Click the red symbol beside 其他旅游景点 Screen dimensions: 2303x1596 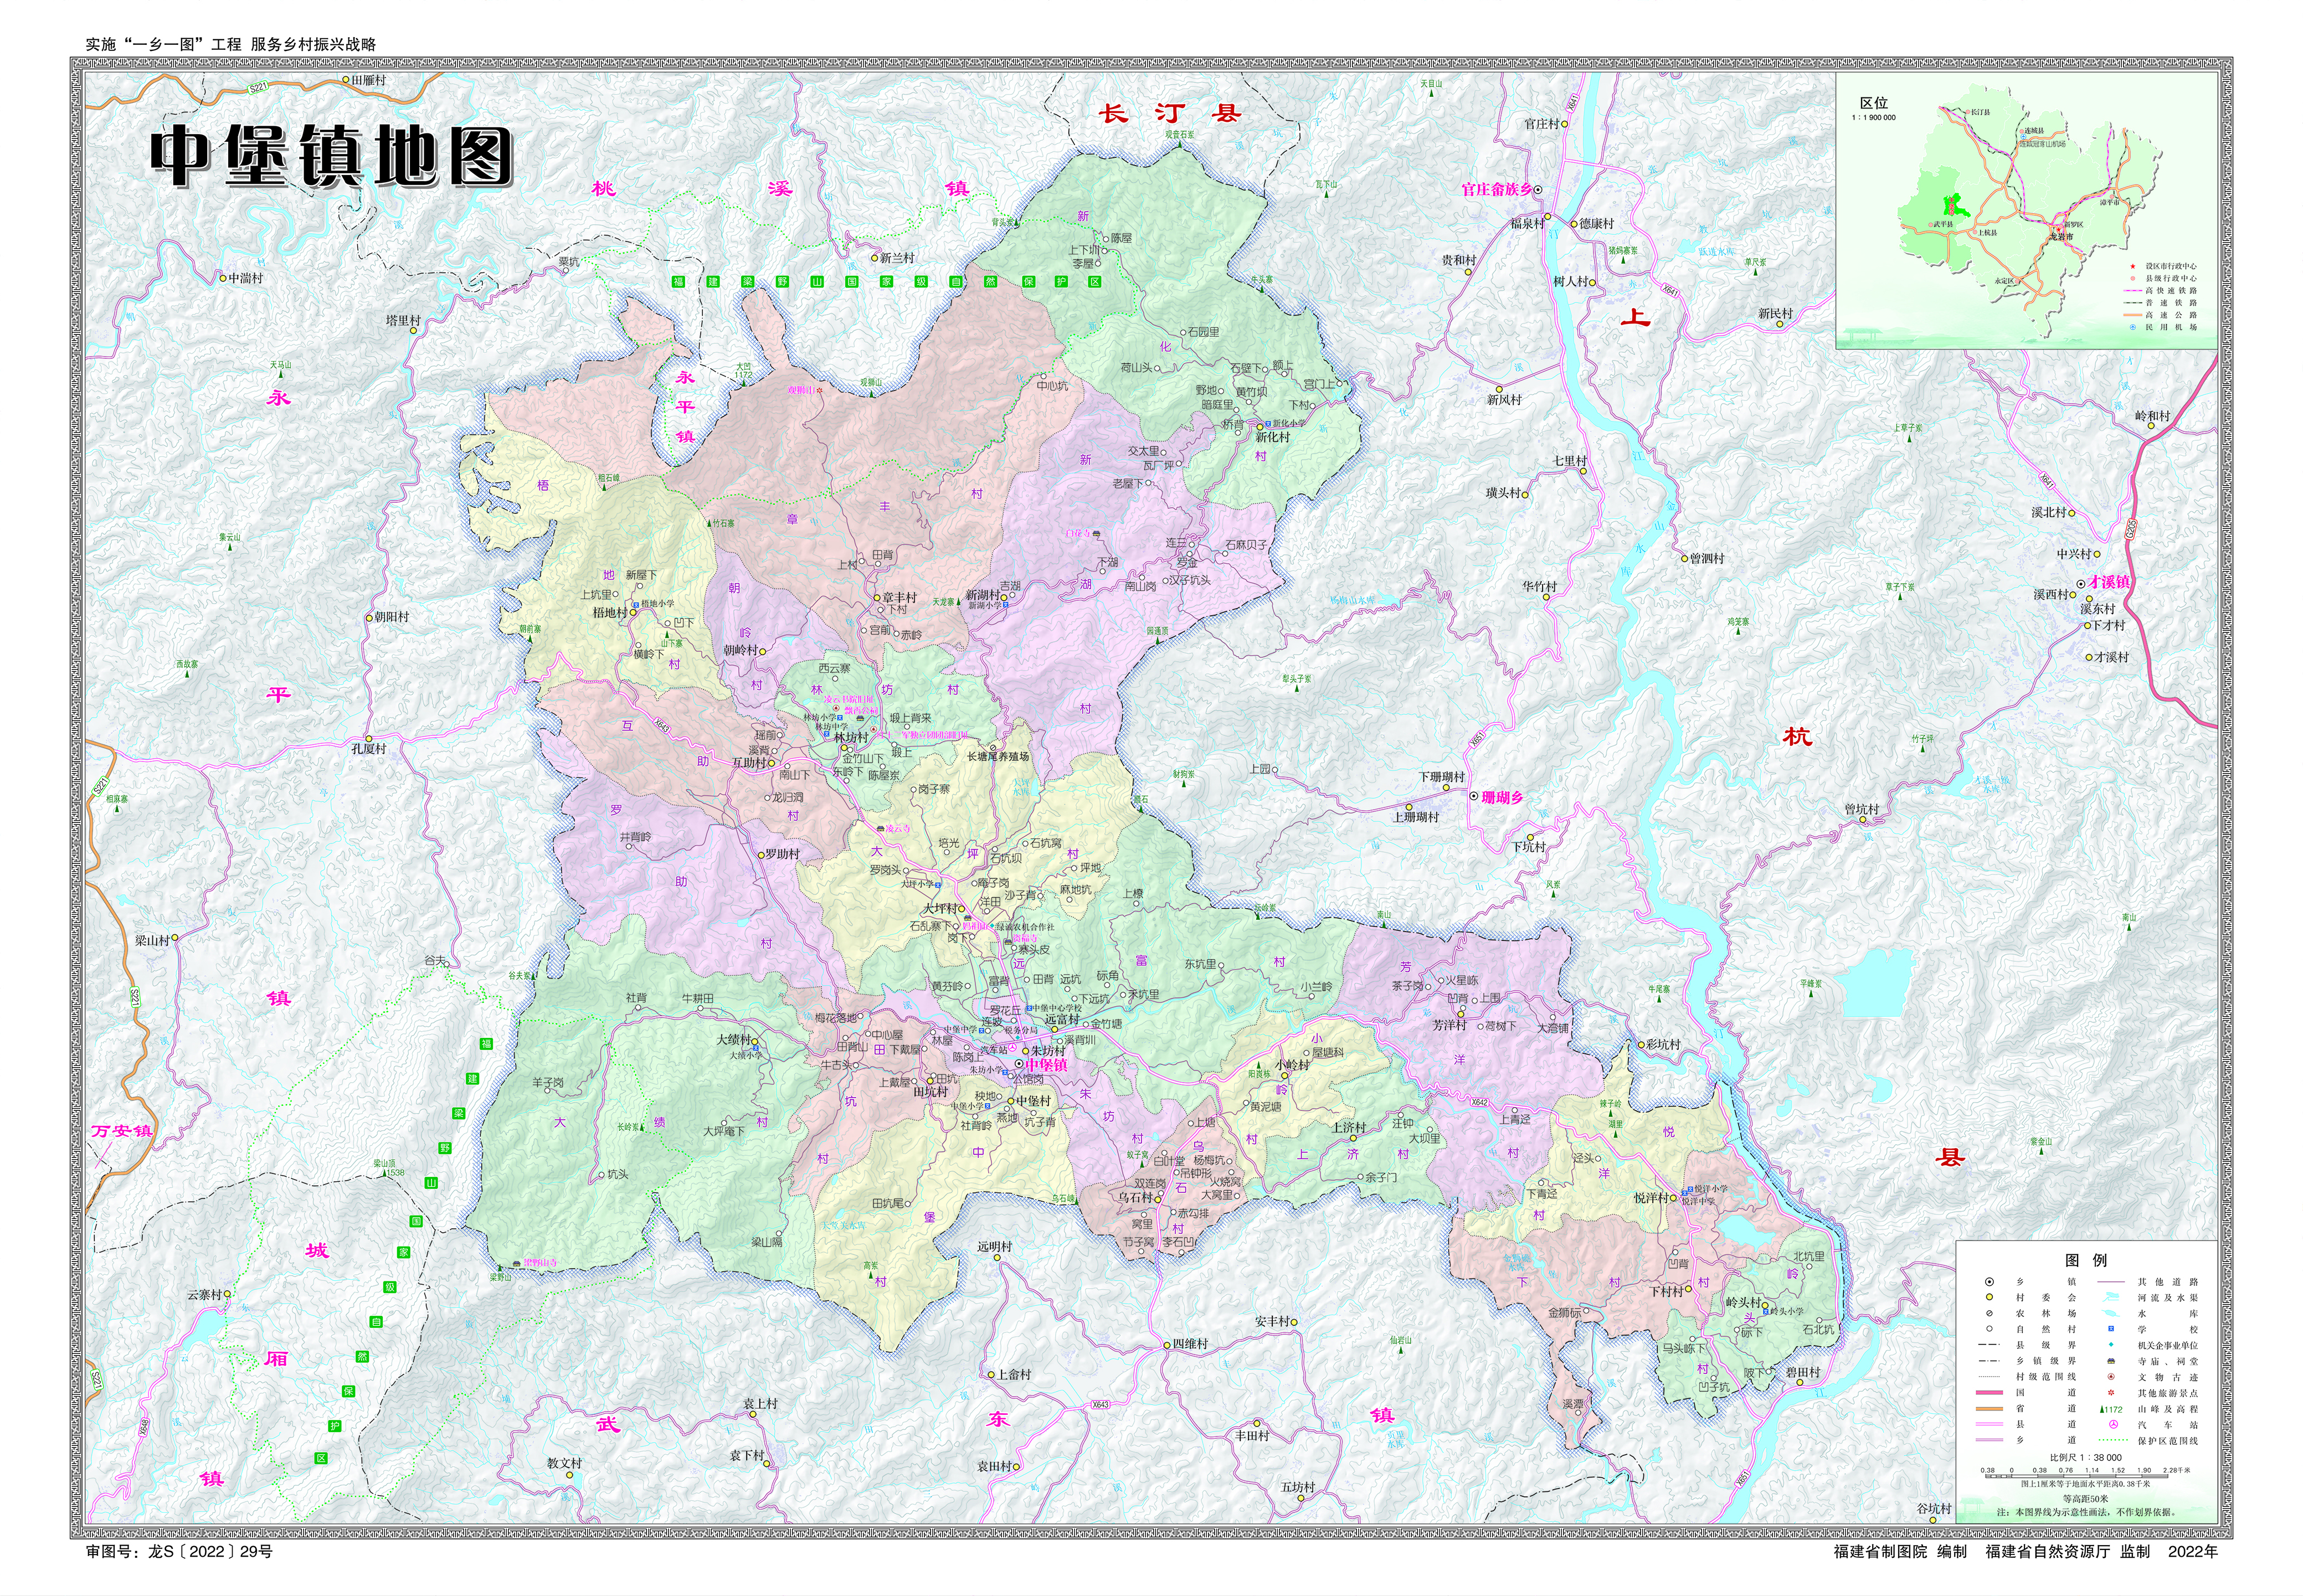tap(2111, 1393)
